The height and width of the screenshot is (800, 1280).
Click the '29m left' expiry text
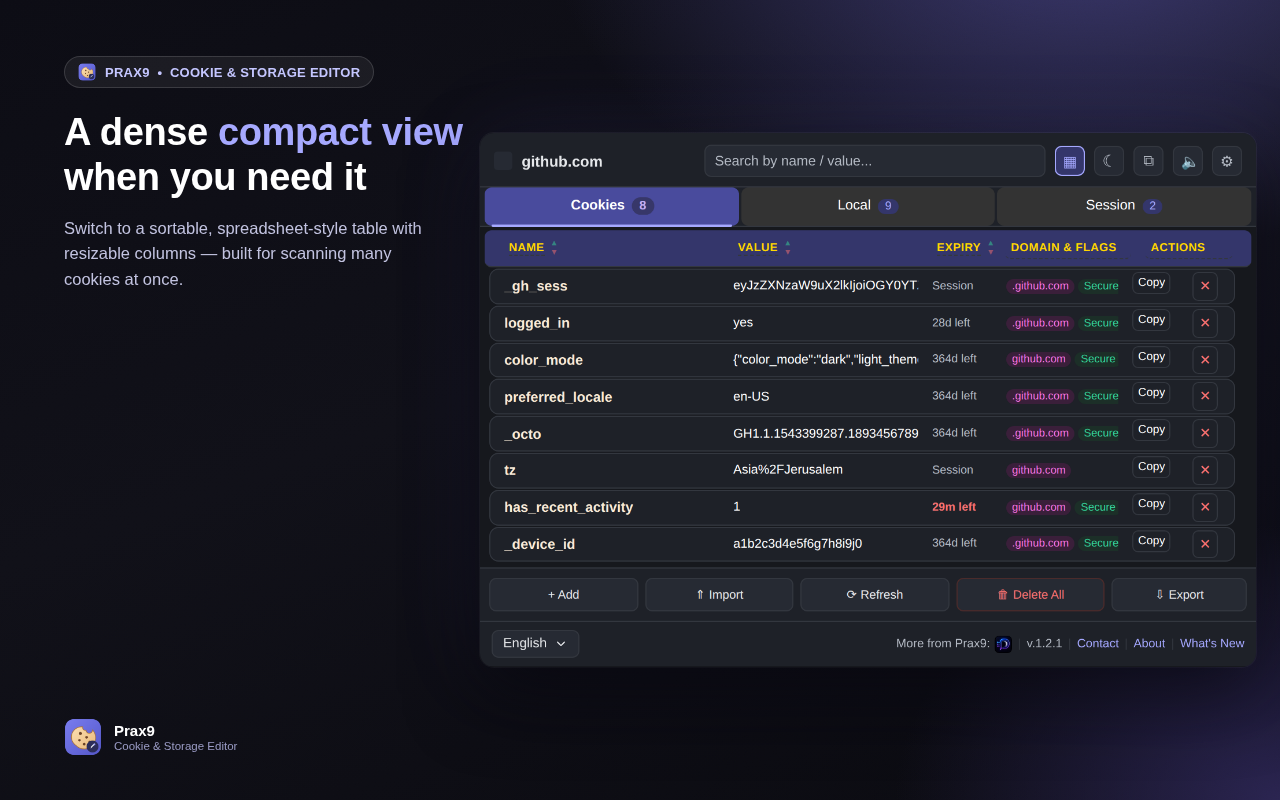click(954, 507)
